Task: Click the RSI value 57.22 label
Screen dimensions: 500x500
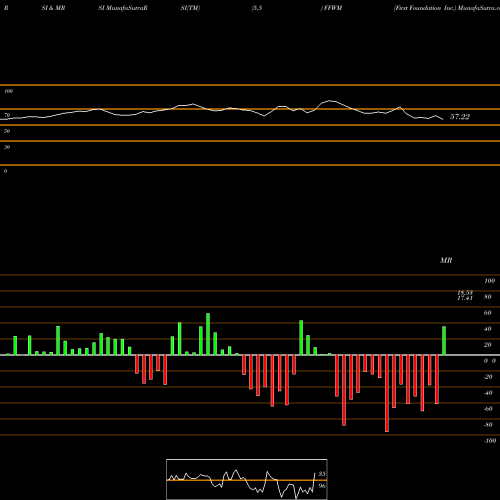Action: [x=460, y=117]
